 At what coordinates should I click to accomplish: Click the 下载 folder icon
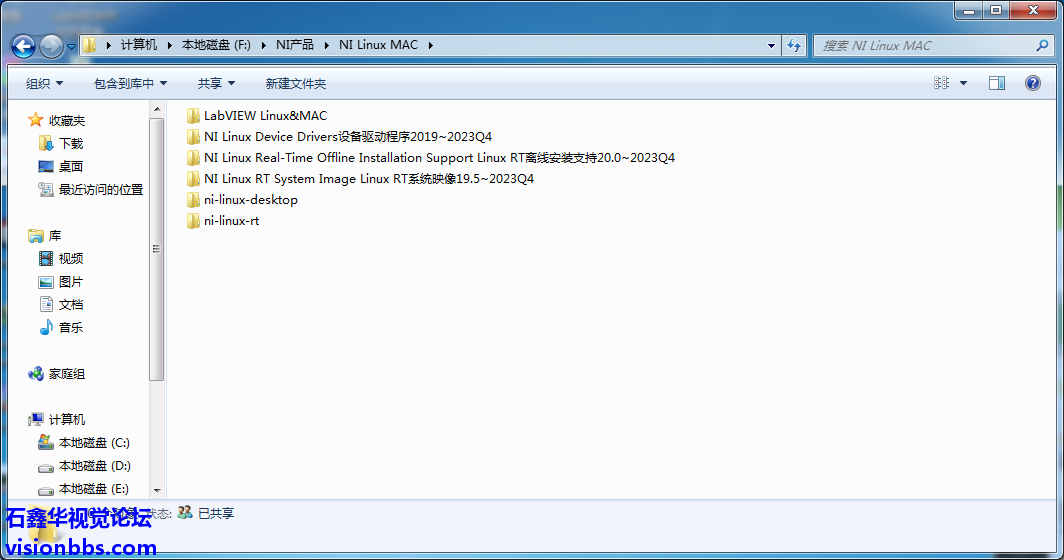coord(45,143)
